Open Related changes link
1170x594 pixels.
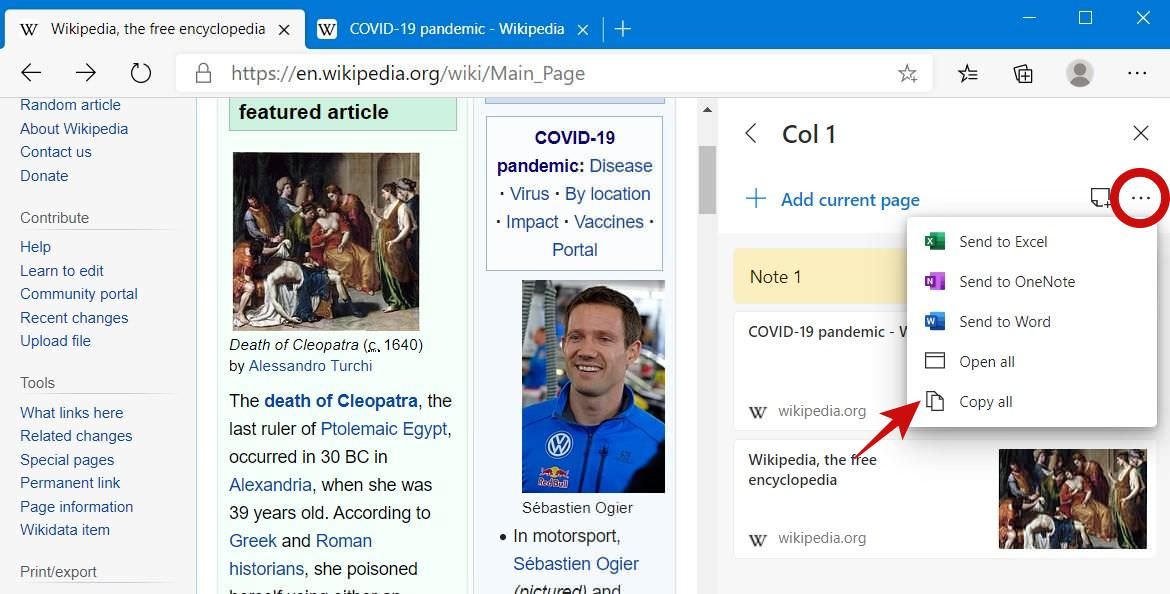click(x=76, y=435)
